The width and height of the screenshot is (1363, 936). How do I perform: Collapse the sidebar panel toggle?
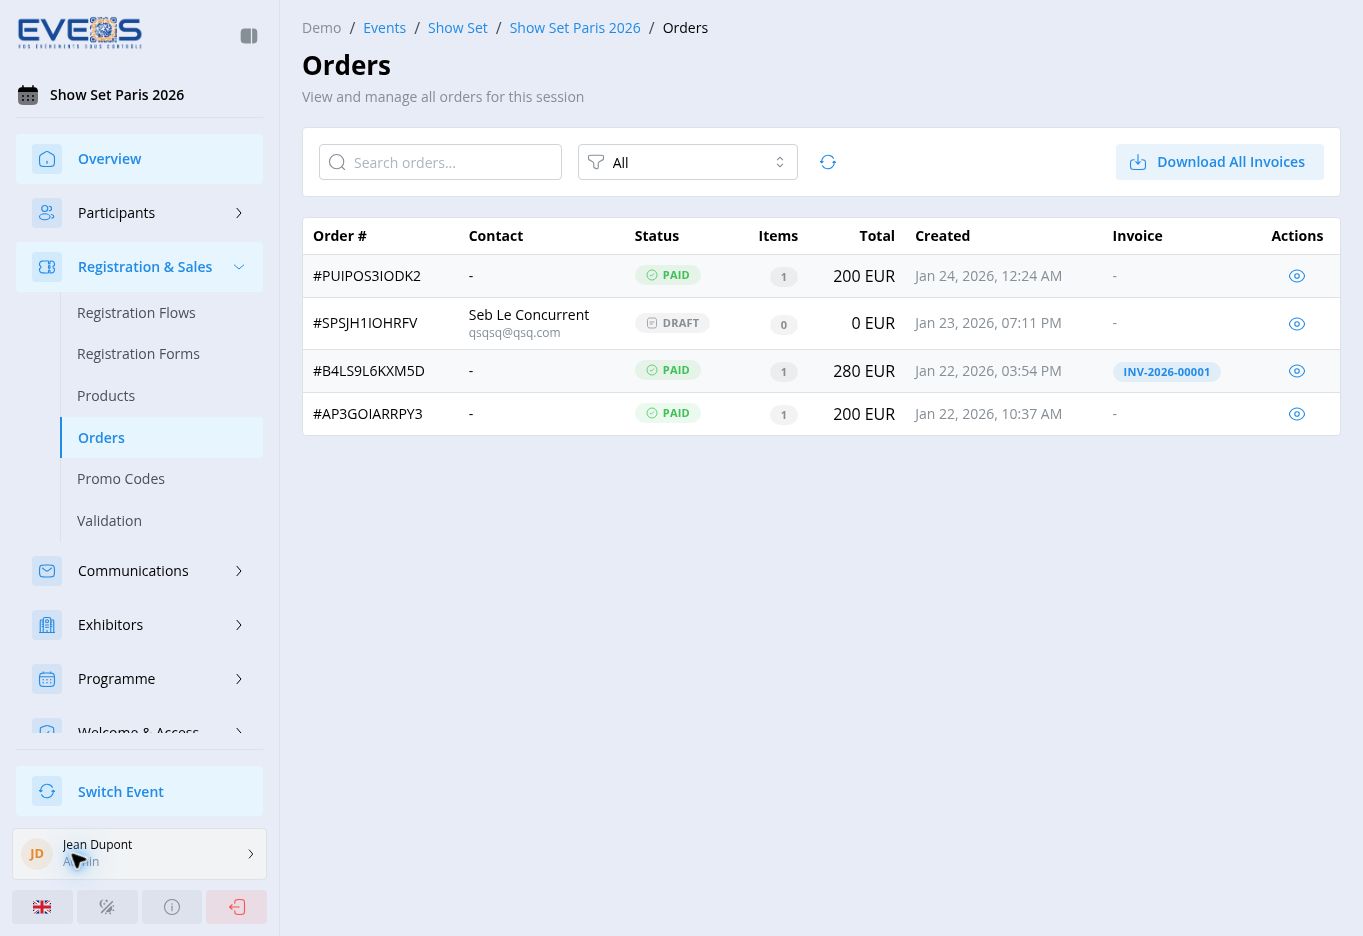249,36
